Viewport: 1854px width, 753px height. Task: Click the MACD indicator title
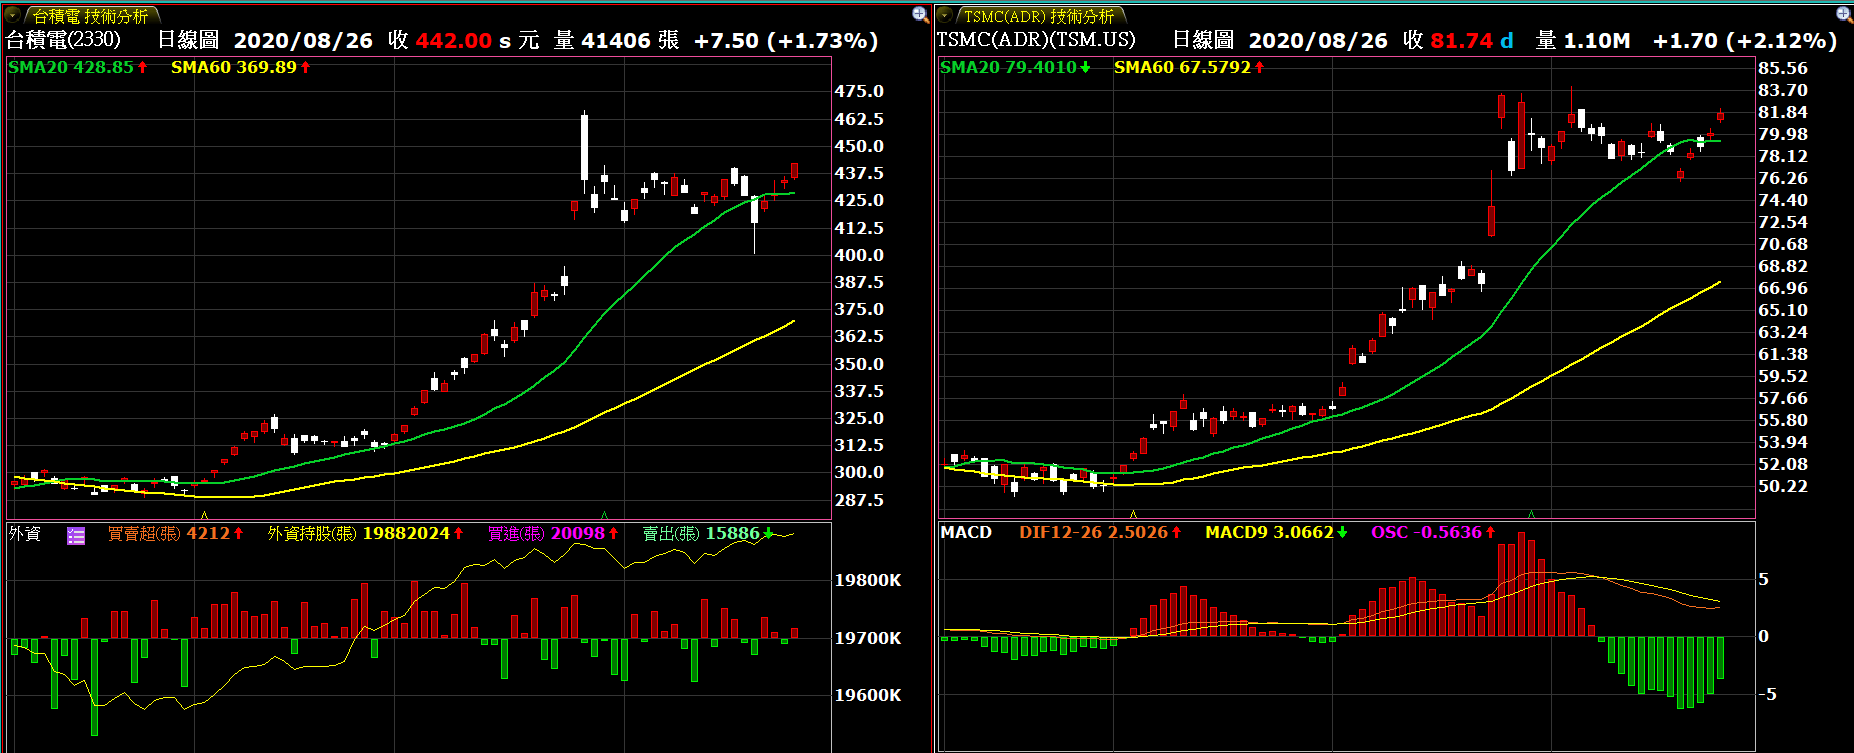click(966, 532)
